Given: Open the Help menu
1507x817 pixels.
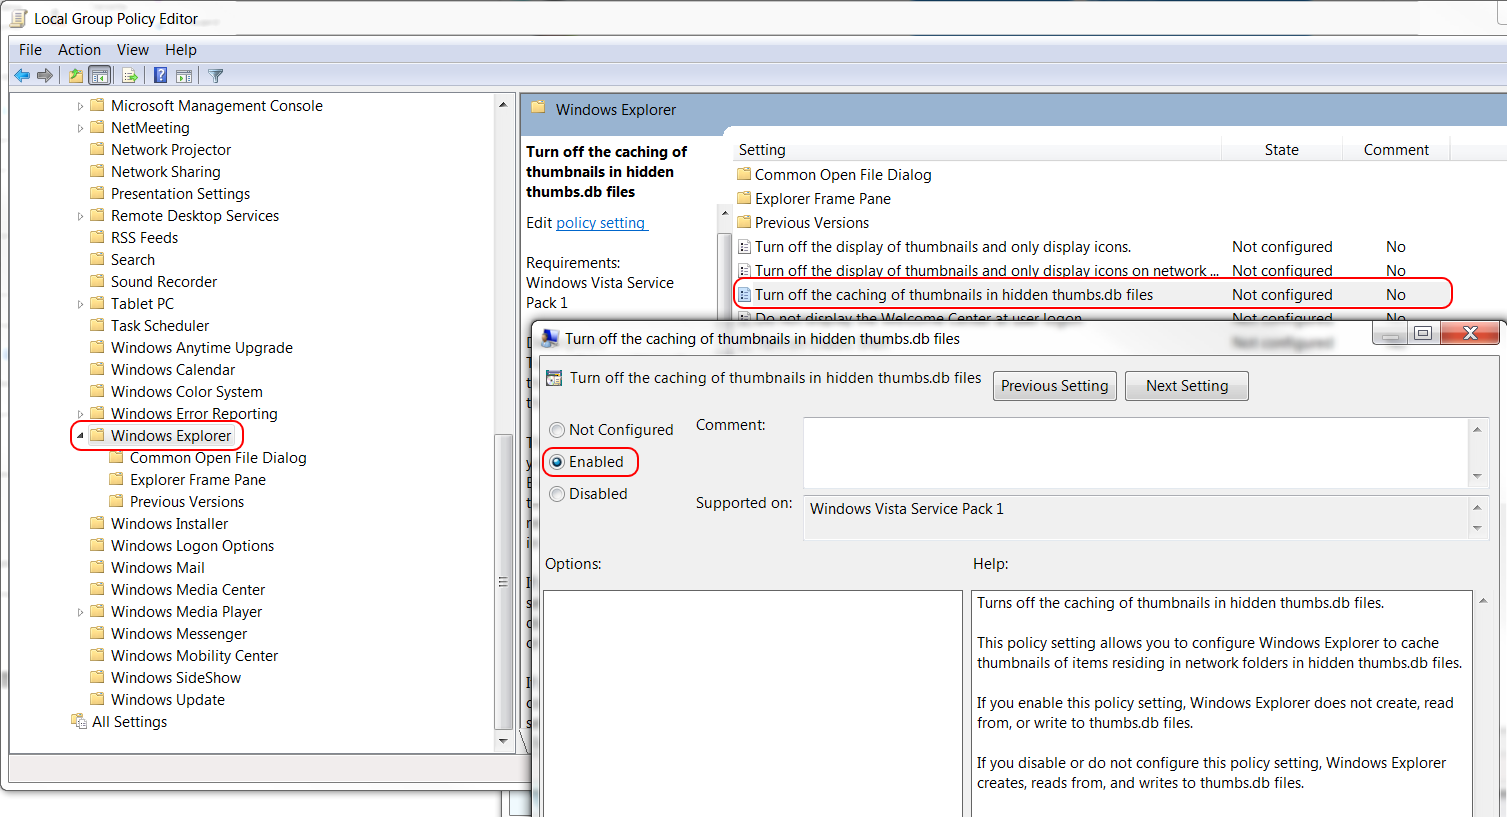Looking at the screenshot, I should pos(181,50).
